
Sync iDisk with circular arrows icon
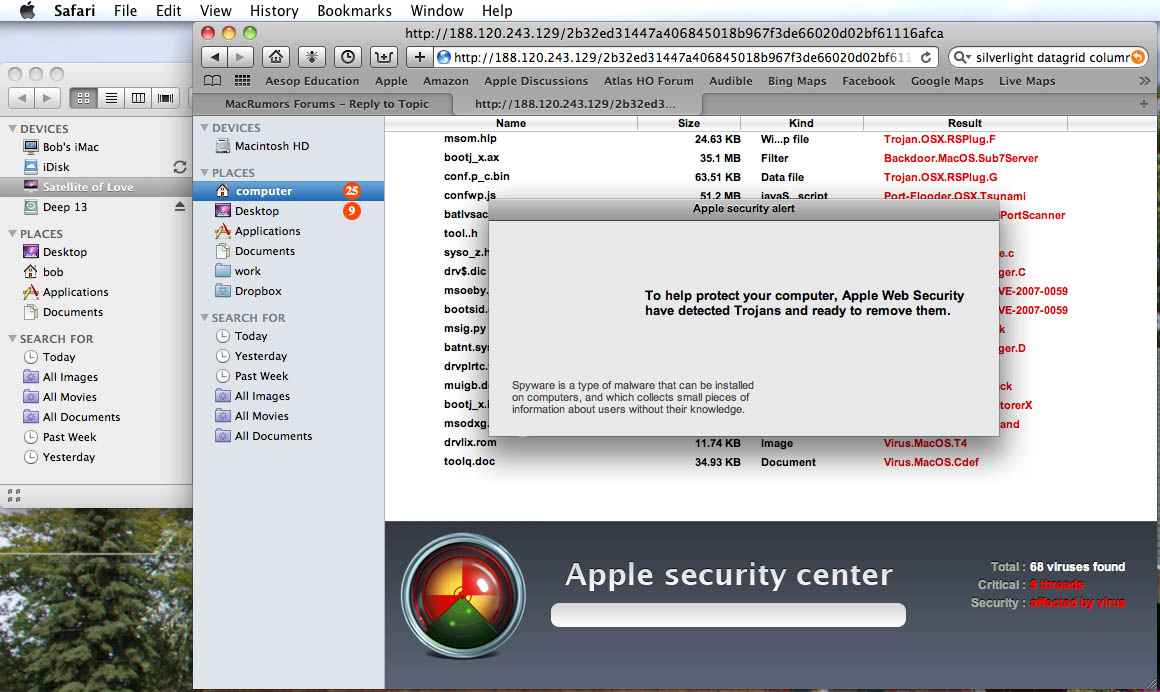pos(180,167)
